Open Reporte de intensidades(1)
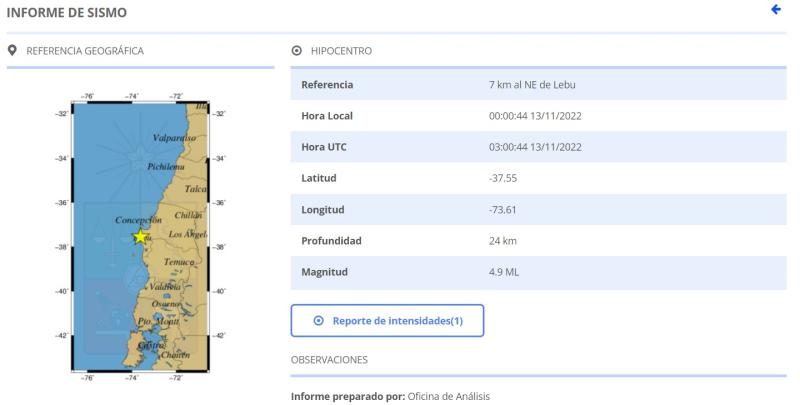 pos(387,321)
